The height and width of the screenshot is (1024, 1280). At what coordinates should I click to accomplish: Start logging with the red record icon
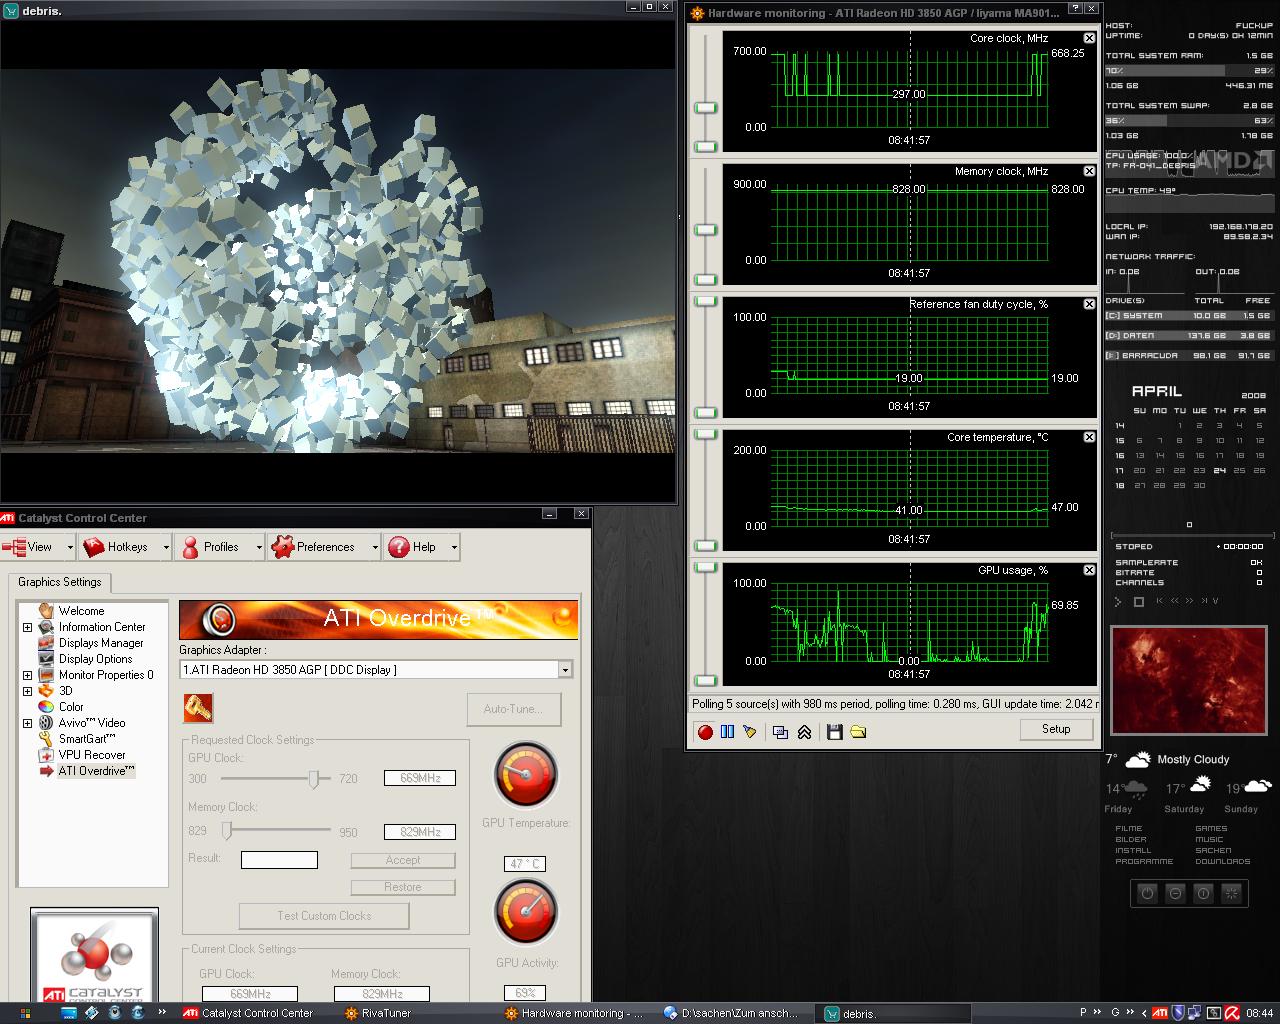pos(705,732)
